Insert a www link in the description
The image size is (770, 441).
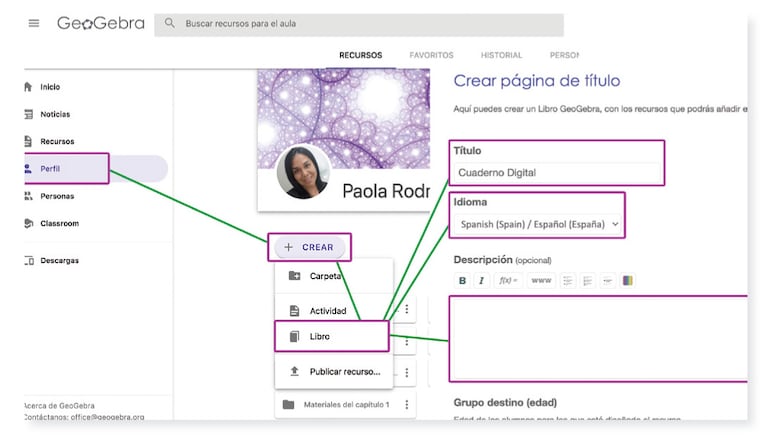(541, 281)
